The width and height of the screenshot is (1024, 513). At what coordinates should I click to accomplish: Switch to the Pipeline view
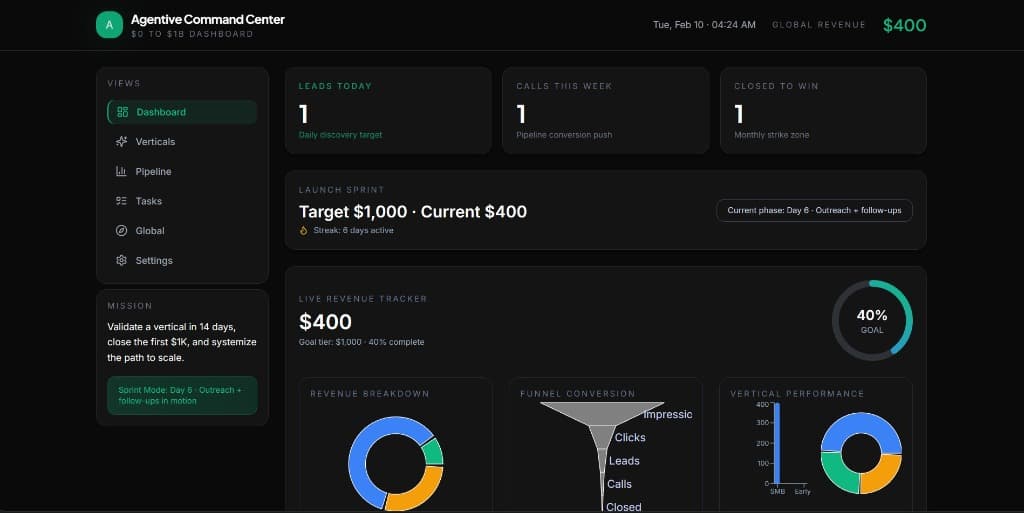153,172
